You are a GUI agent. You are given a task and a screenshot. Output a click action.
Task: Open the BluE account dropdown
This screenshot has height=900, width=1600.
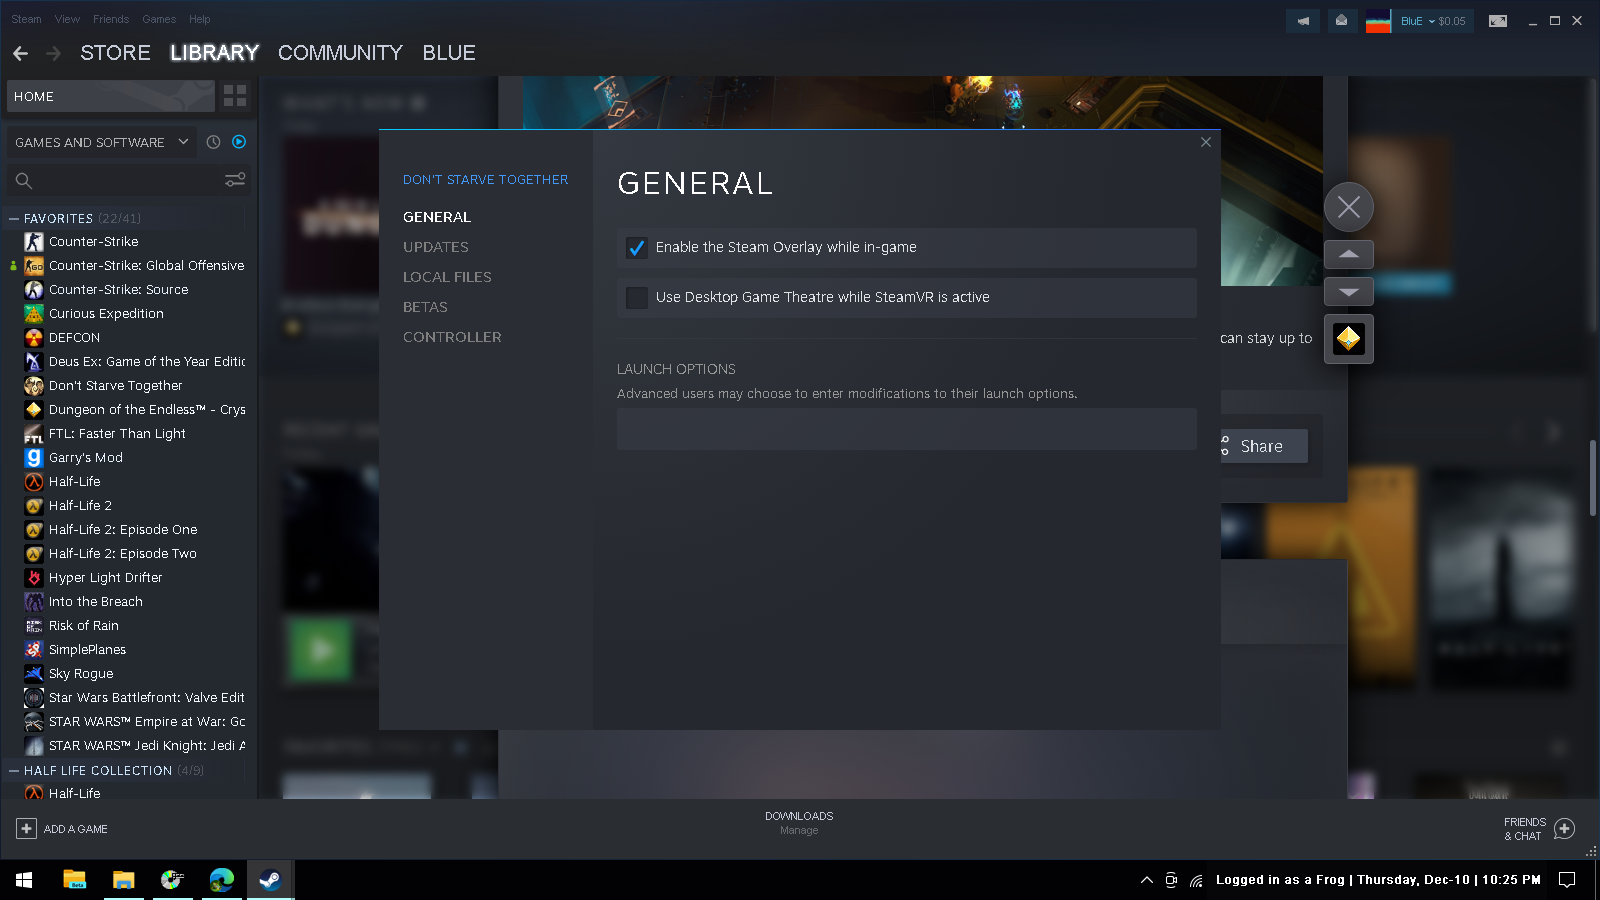pyautogui.click(x=1433, y=21)
